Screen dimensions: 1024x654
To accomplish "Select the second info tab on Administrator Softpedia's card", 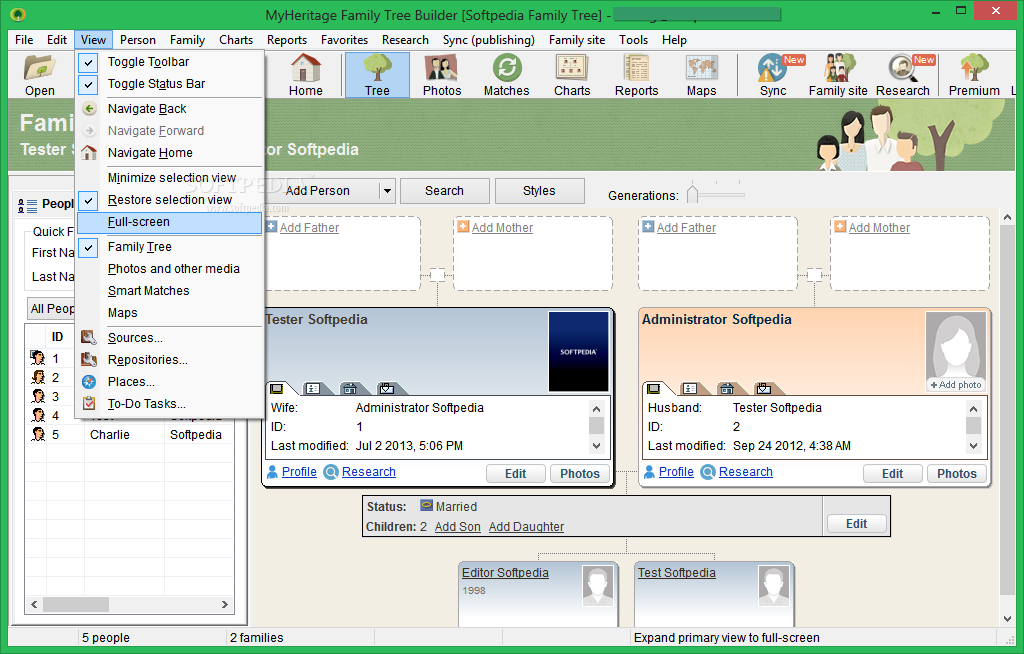I will [690, 388].
